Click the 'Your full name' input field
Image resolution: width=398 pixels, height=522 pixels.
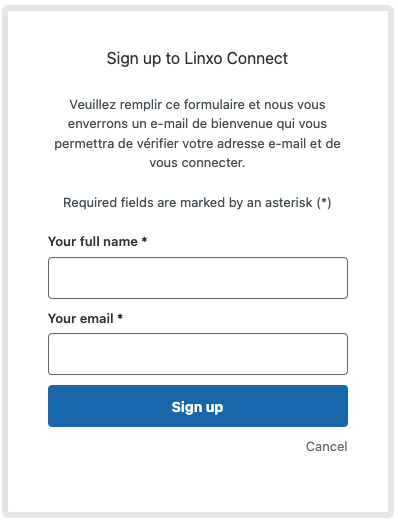coord(198,278)
